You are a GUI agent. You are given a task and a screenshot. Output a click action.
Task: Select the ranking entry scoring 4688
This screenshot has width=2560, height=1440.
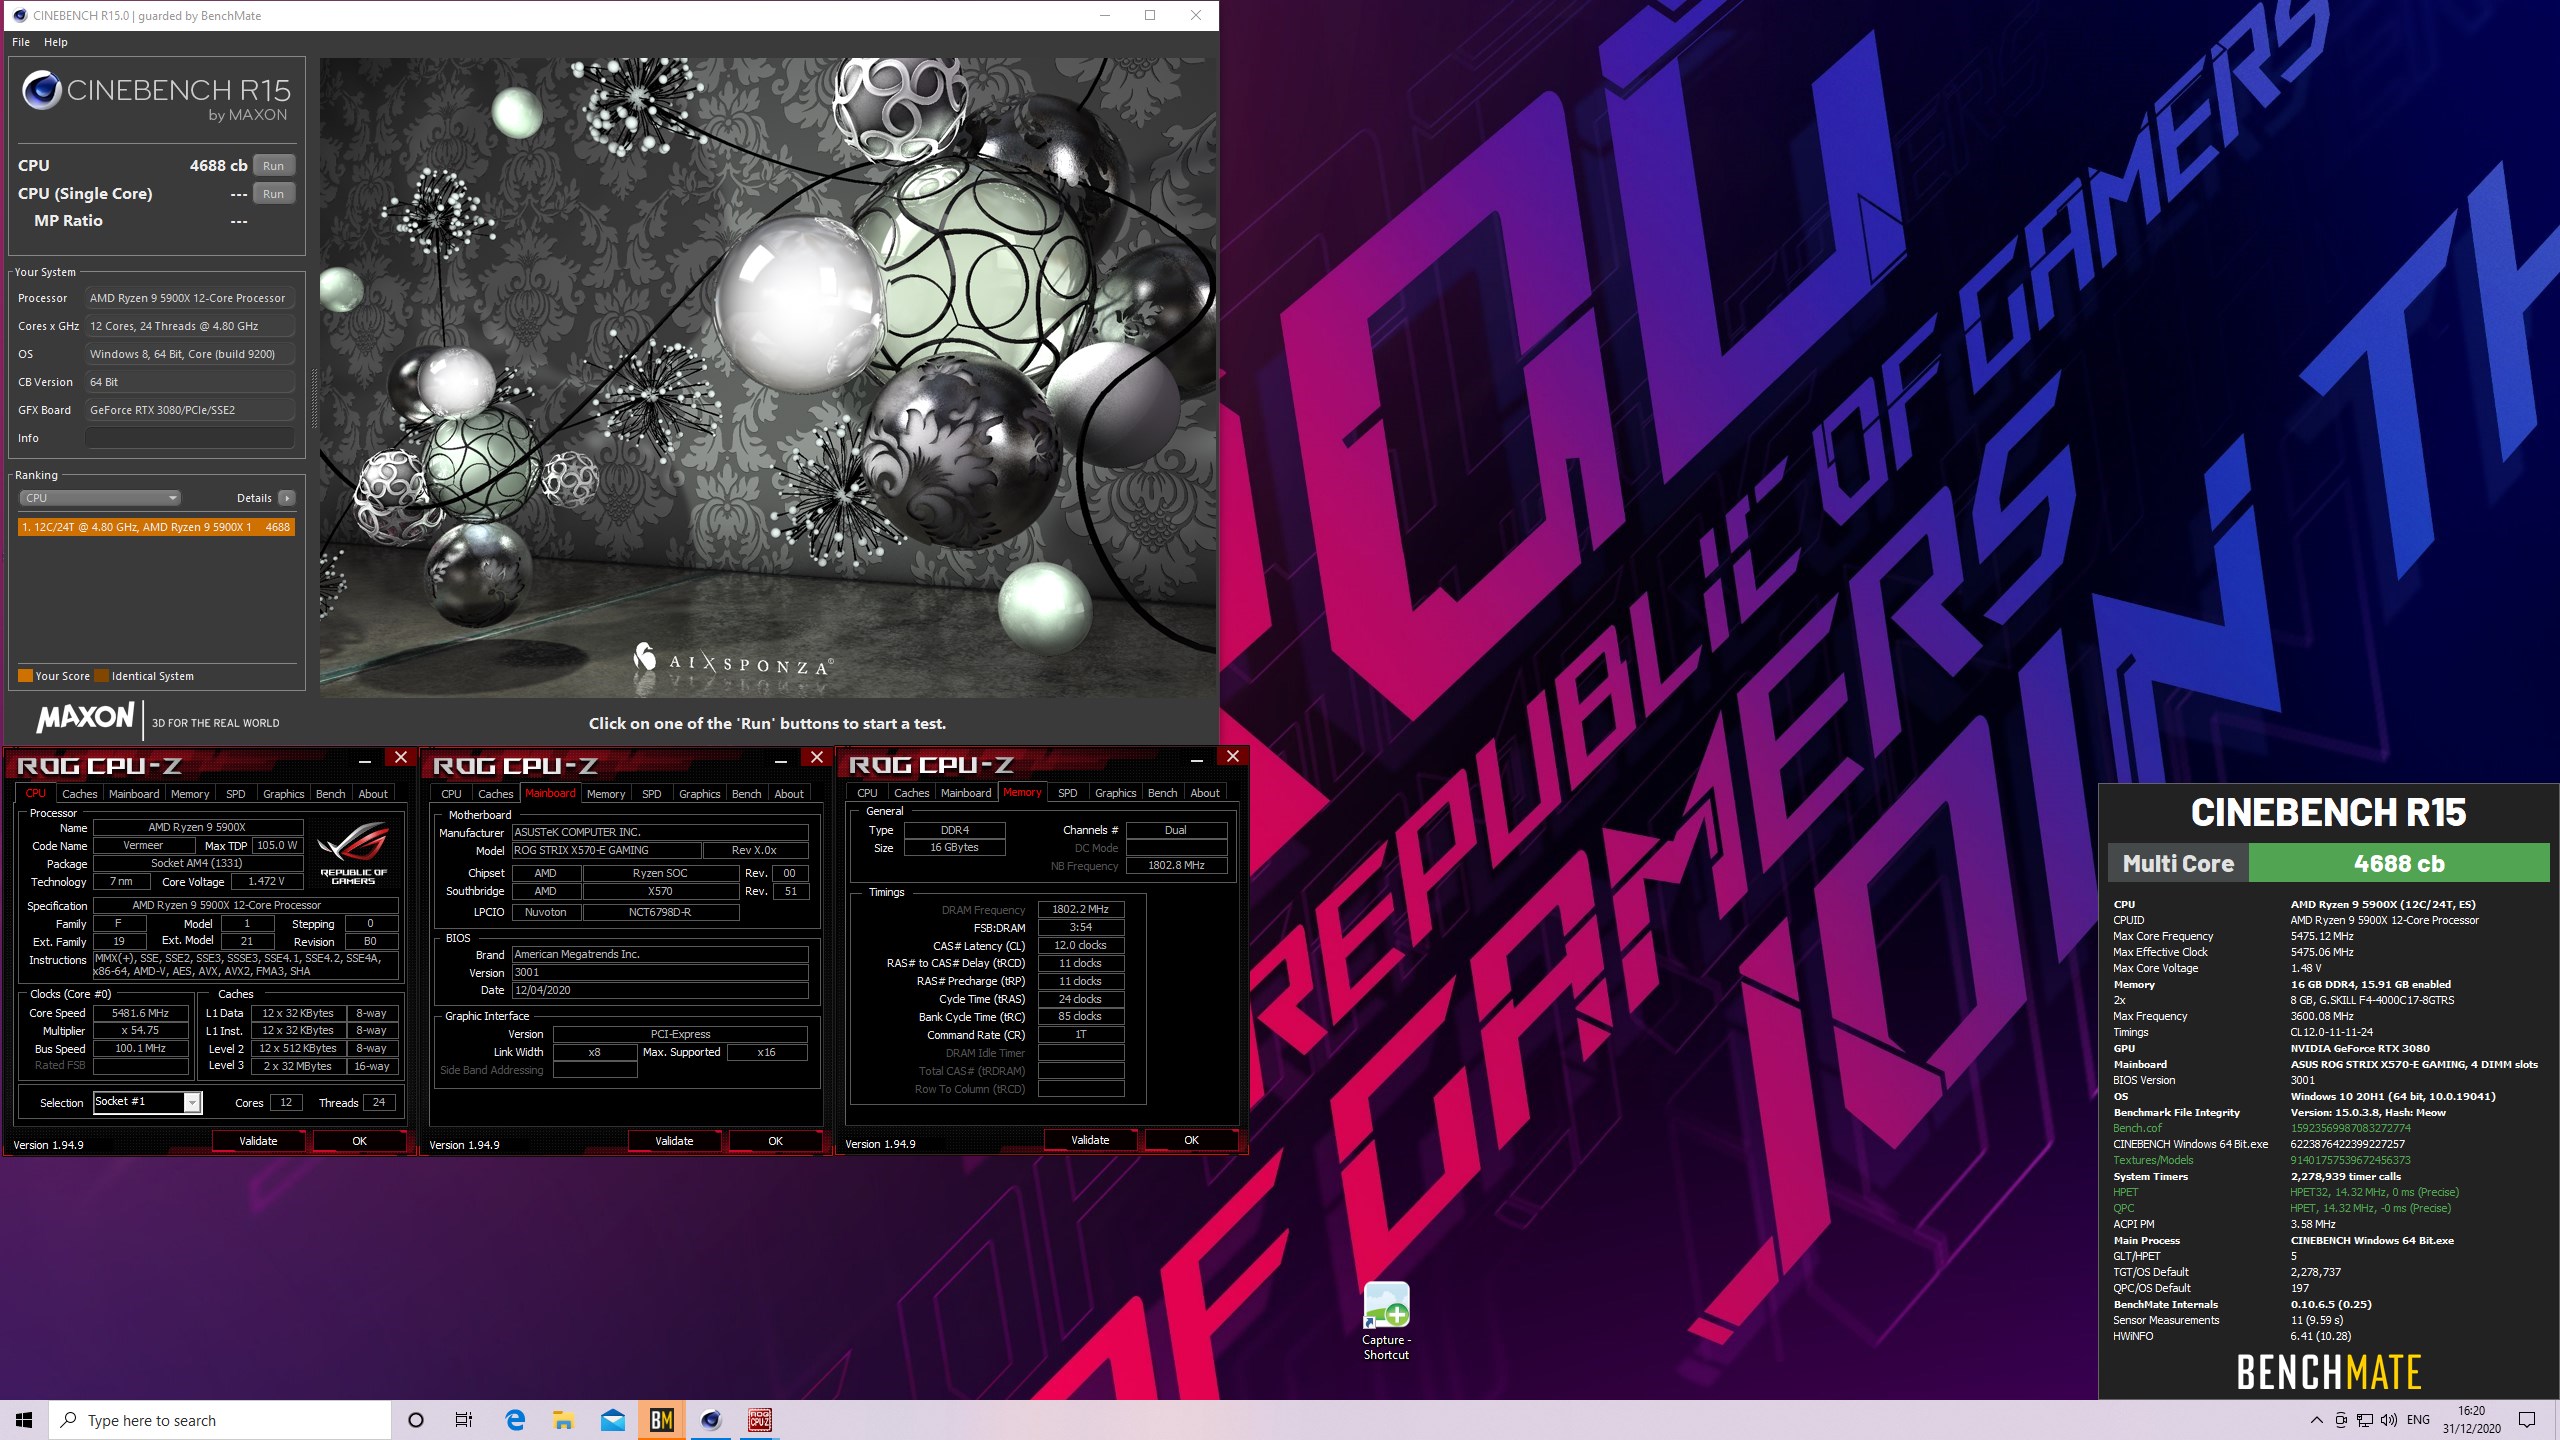pos(156,527)
